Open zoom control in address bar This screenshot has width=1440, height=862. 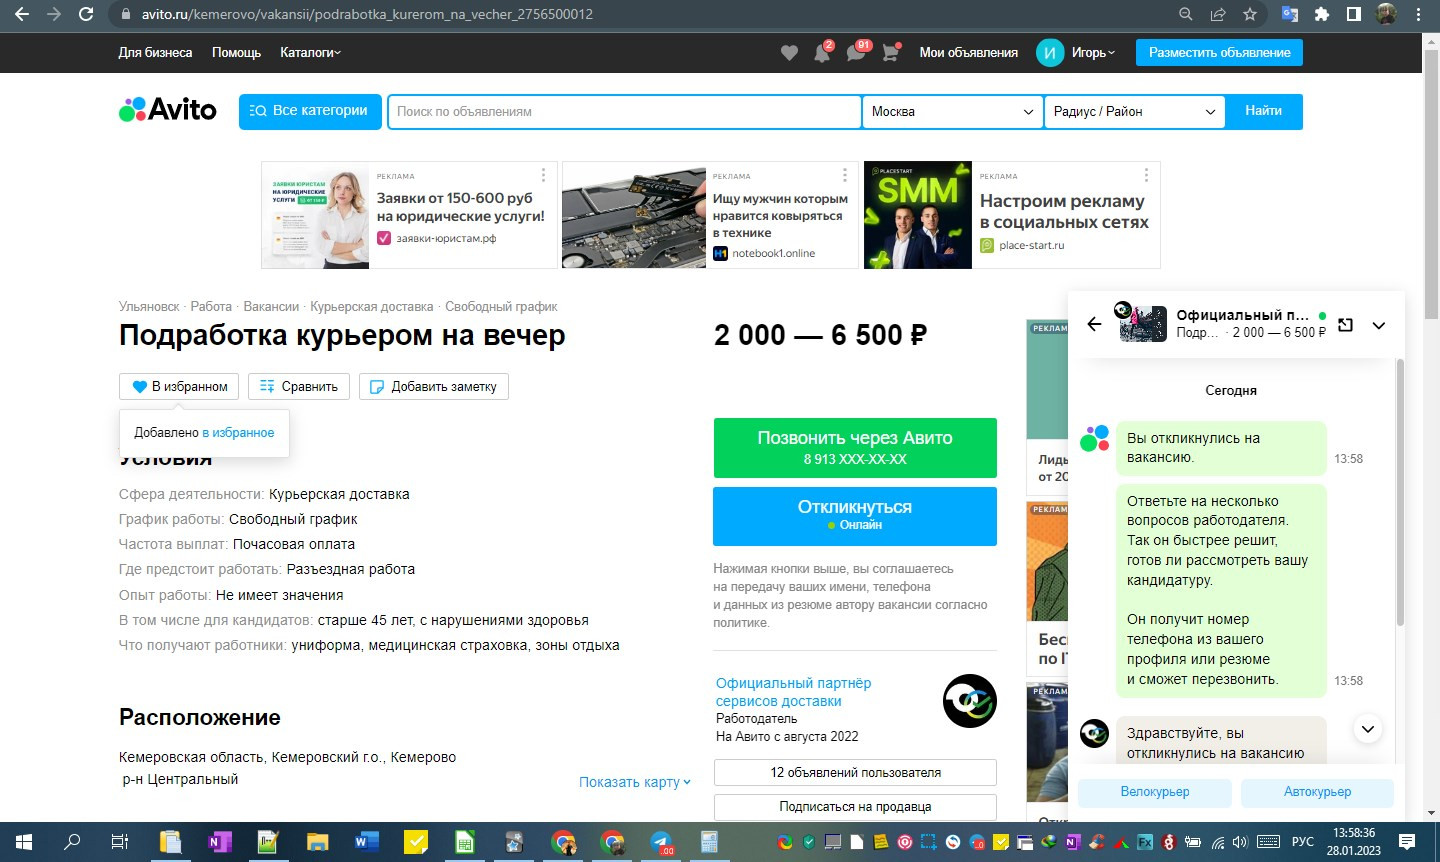tap(1186, 15)
